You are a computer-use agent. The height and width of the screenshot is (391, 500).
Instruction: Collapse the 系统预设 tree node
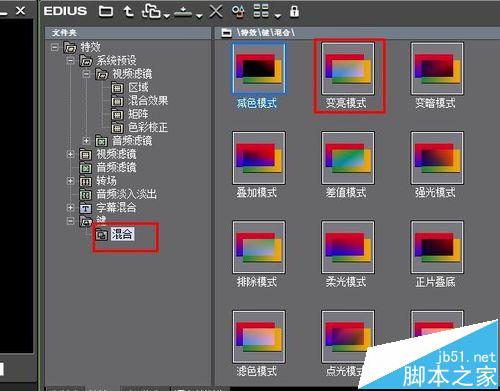click(71, 61)
